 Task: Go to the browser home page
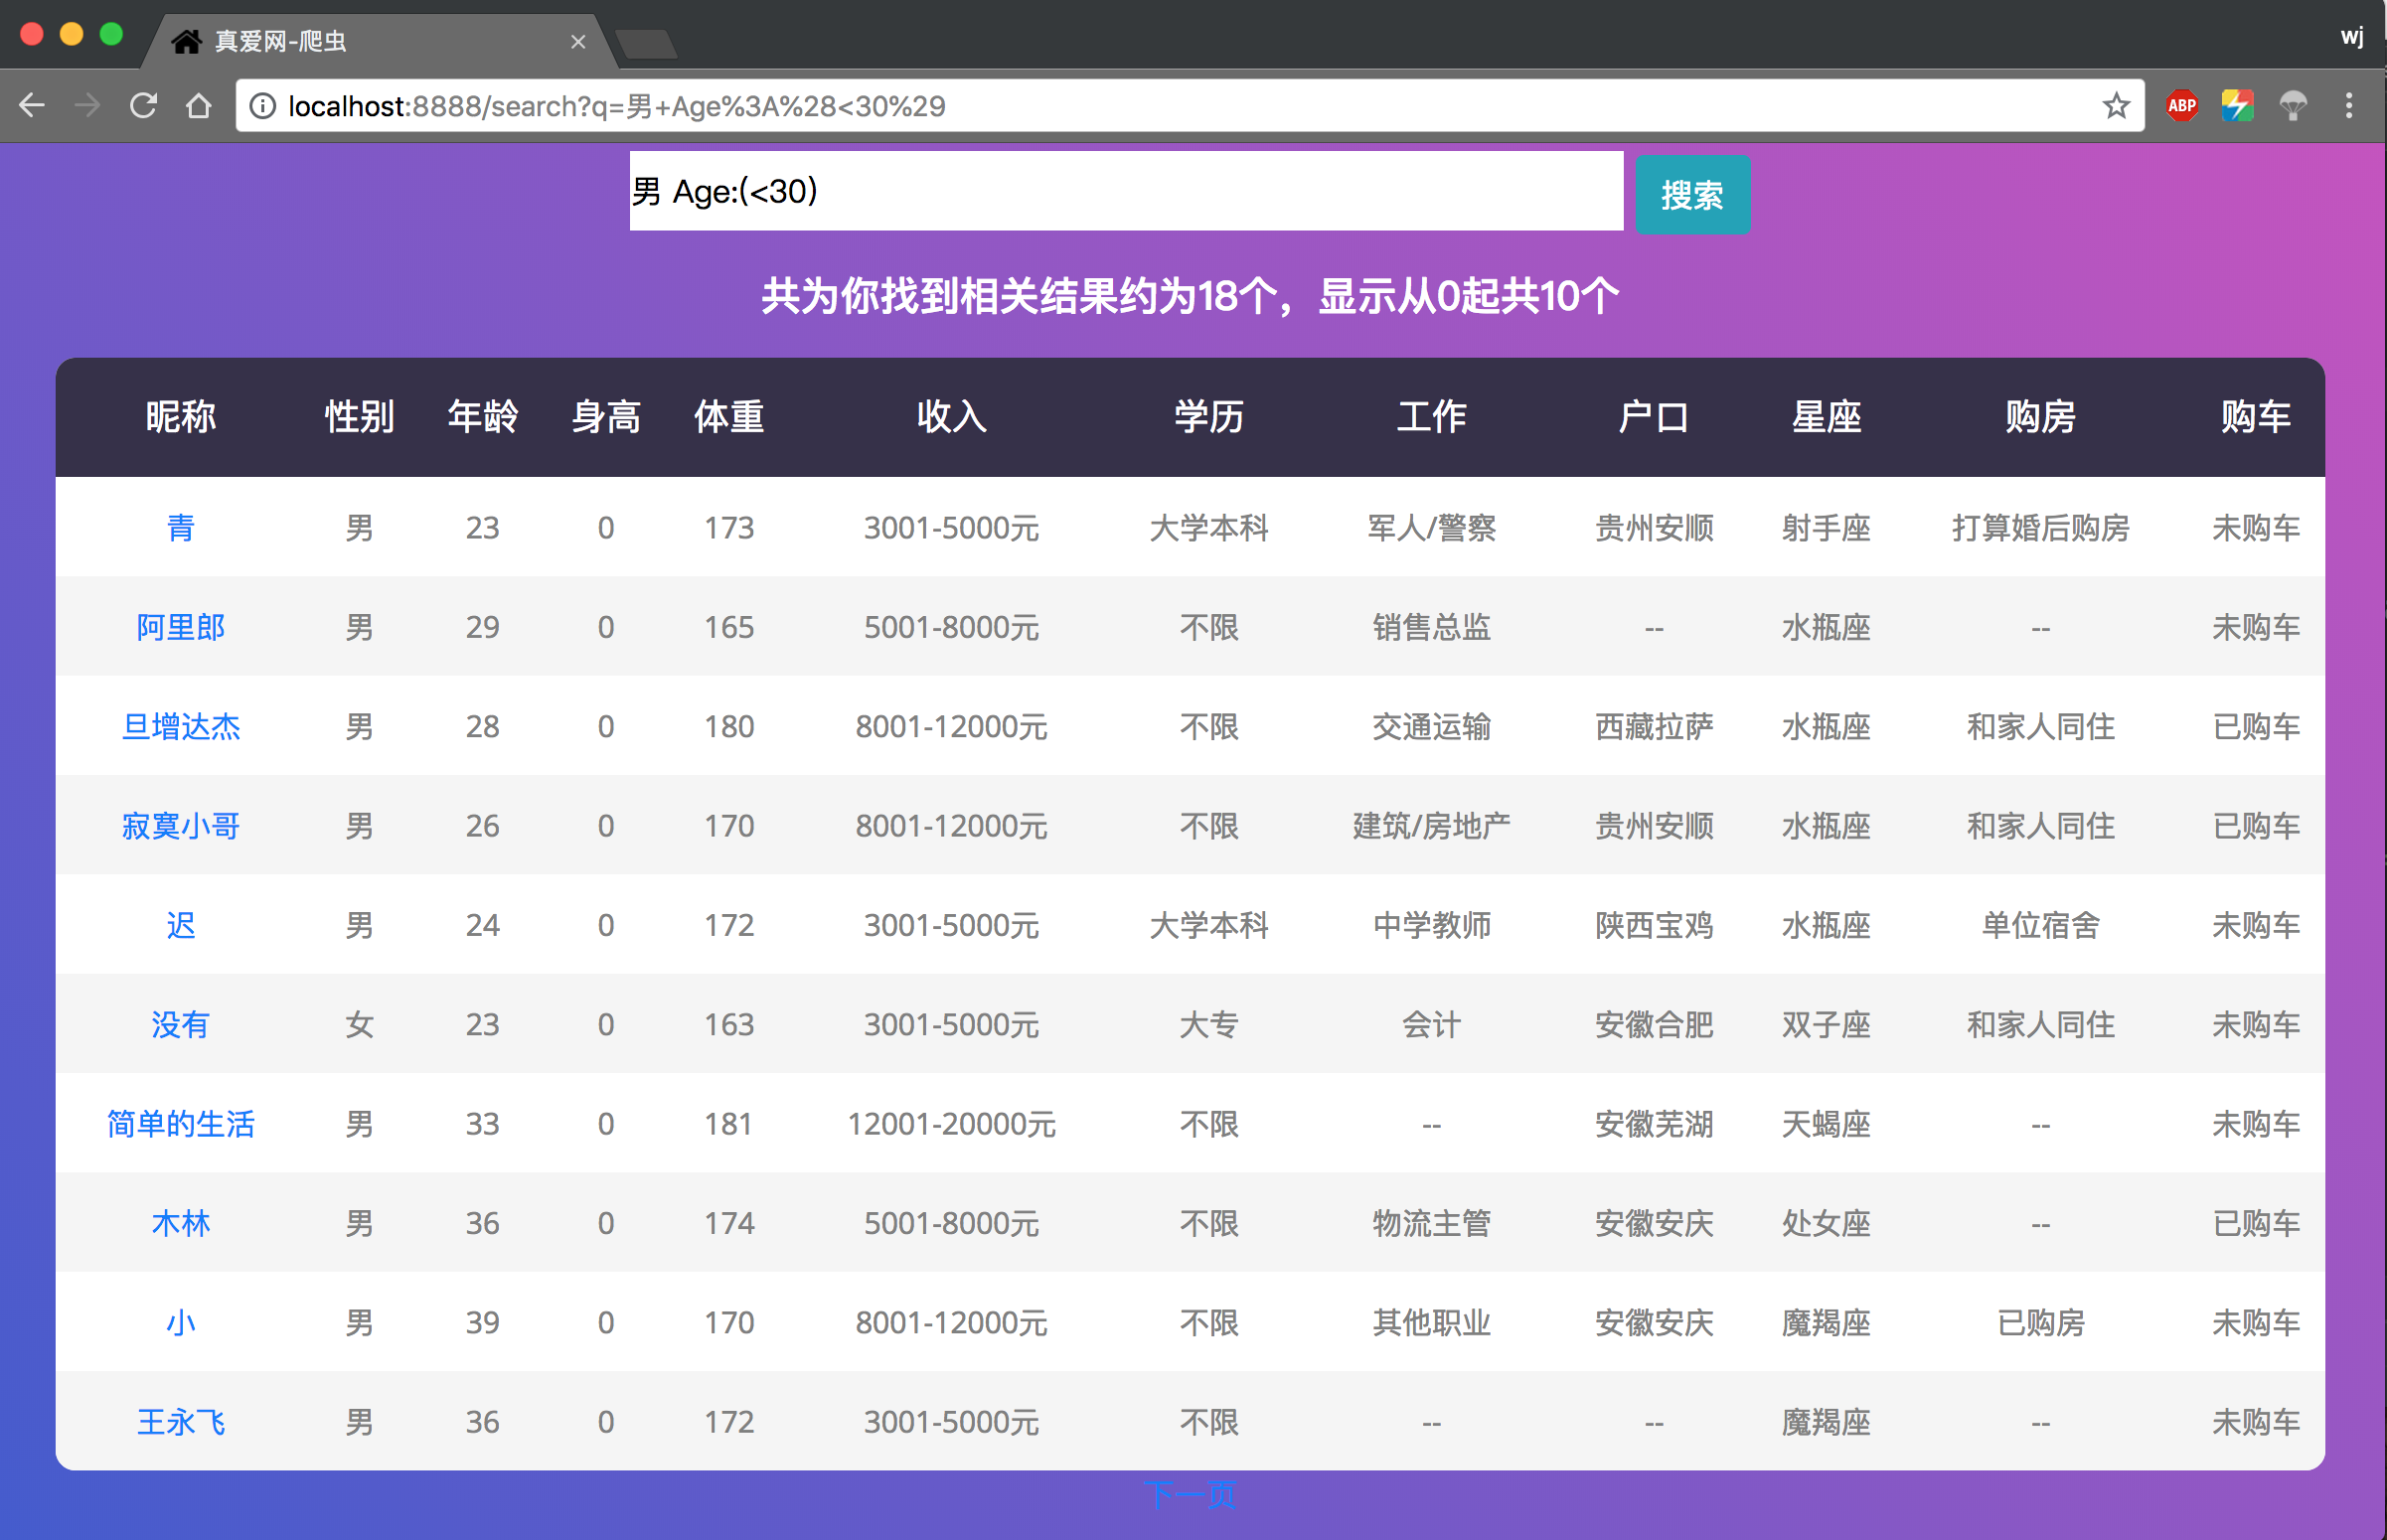coord(199,105)
